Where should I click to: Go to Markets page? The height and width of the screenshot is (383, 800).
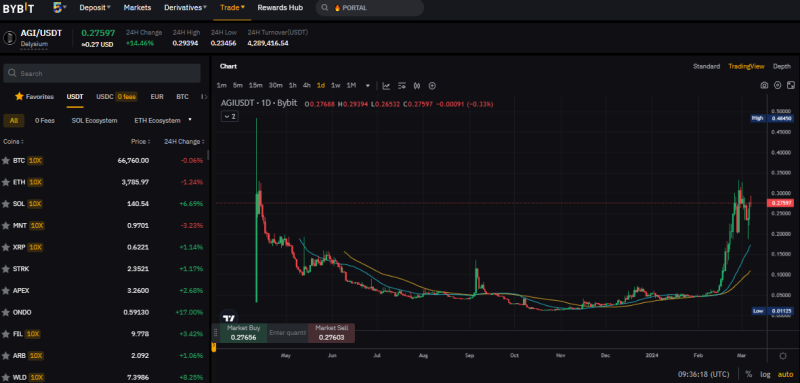pos(137,8)
